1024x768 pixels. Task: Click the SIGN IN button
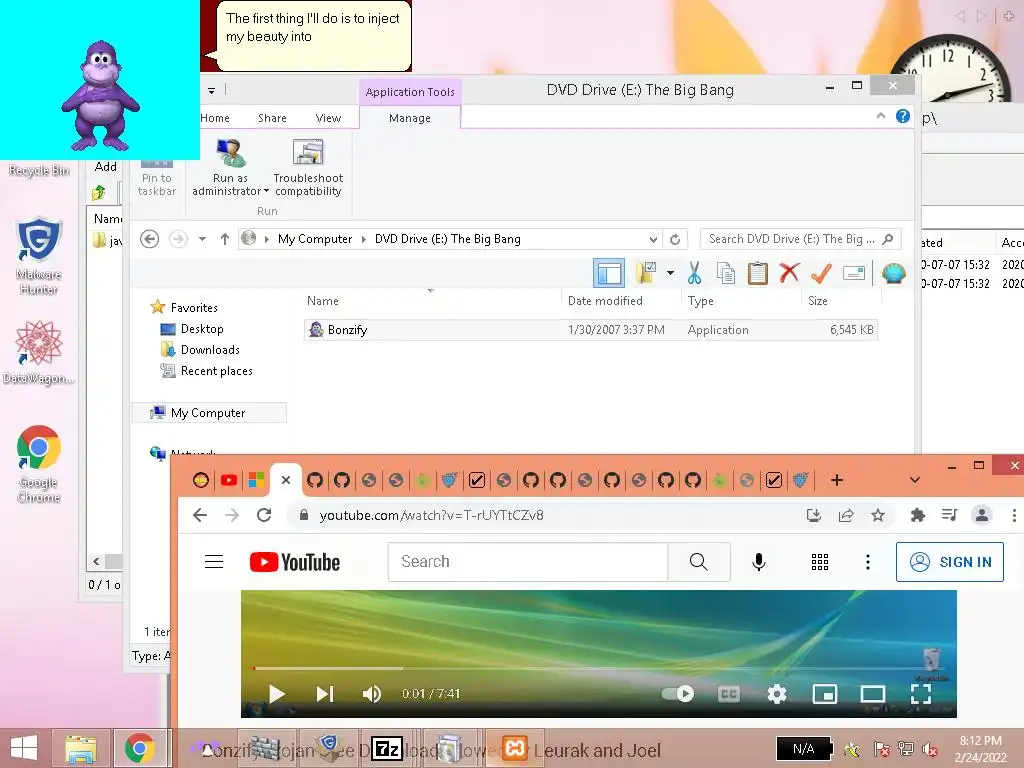950,562
